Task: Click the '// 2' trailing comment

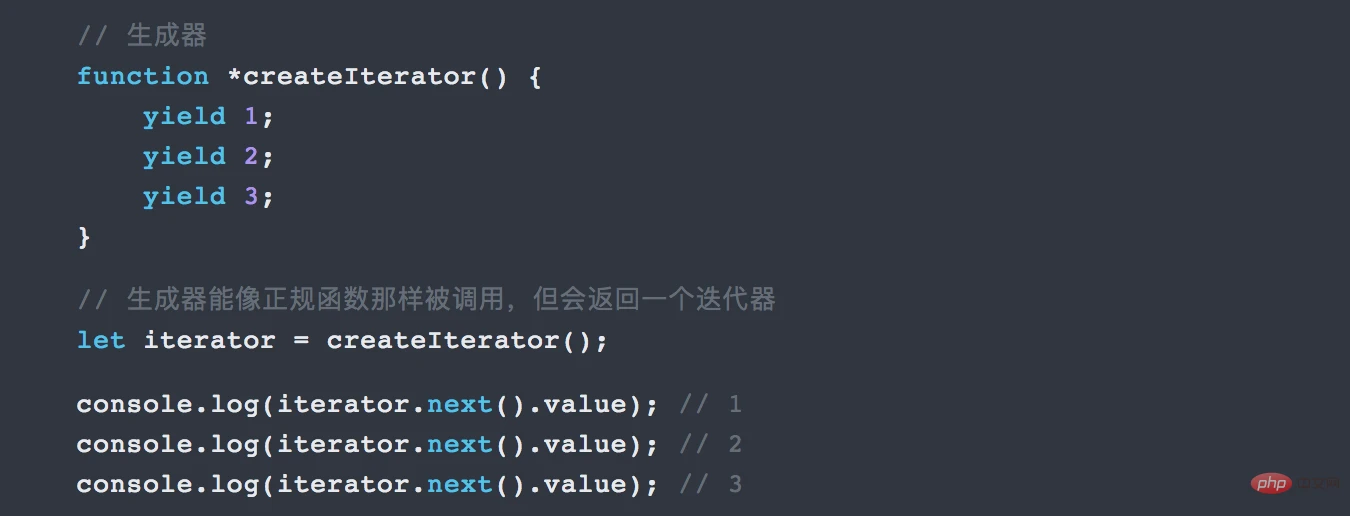Action: pos(710,445)
